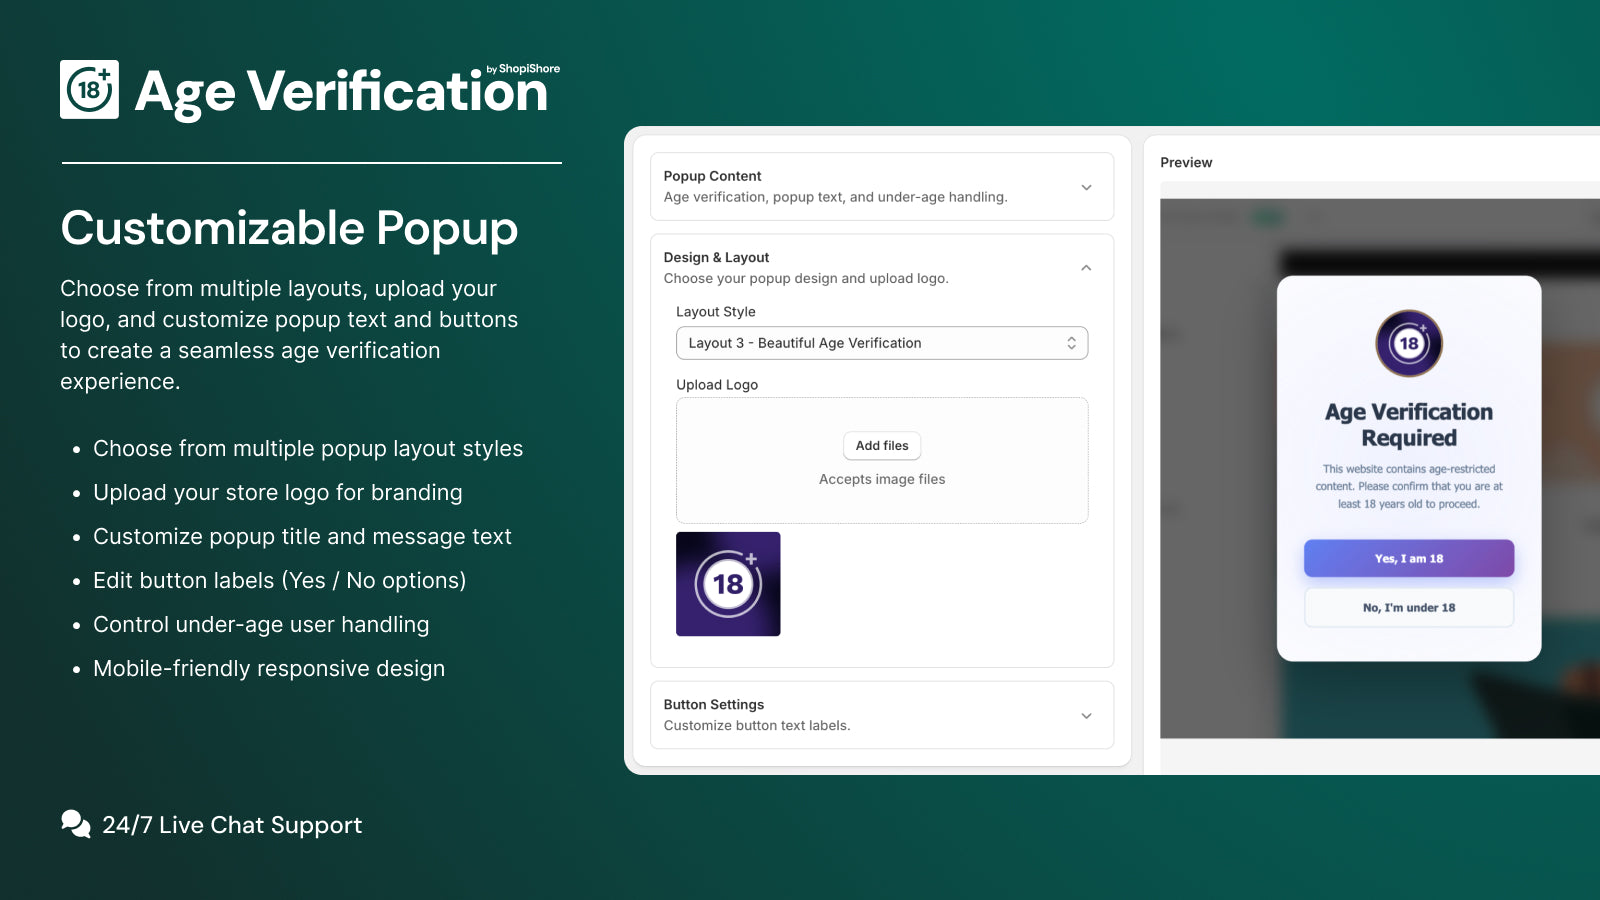Click the 18+ Age Verification app logo

click(89, 90)
